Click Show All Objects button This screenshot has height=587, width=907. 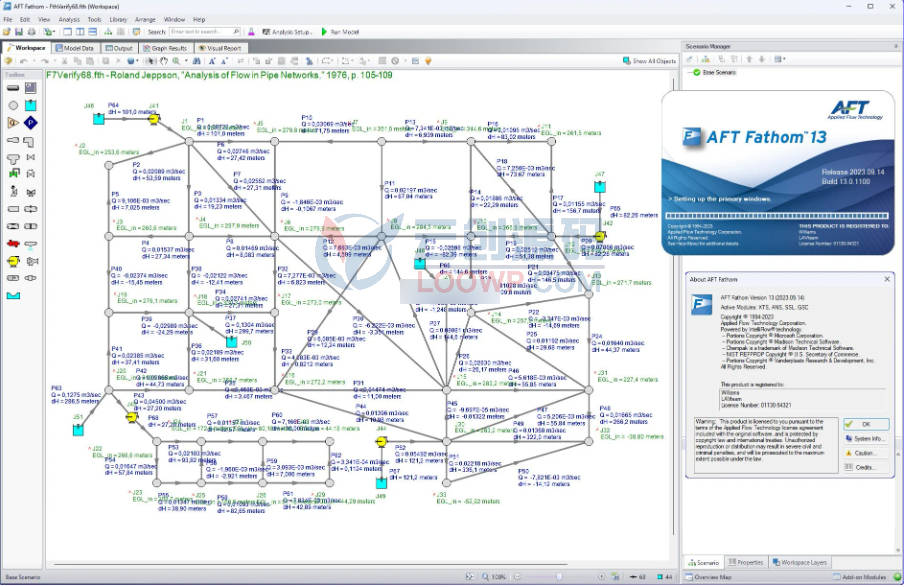pos(649,61)
